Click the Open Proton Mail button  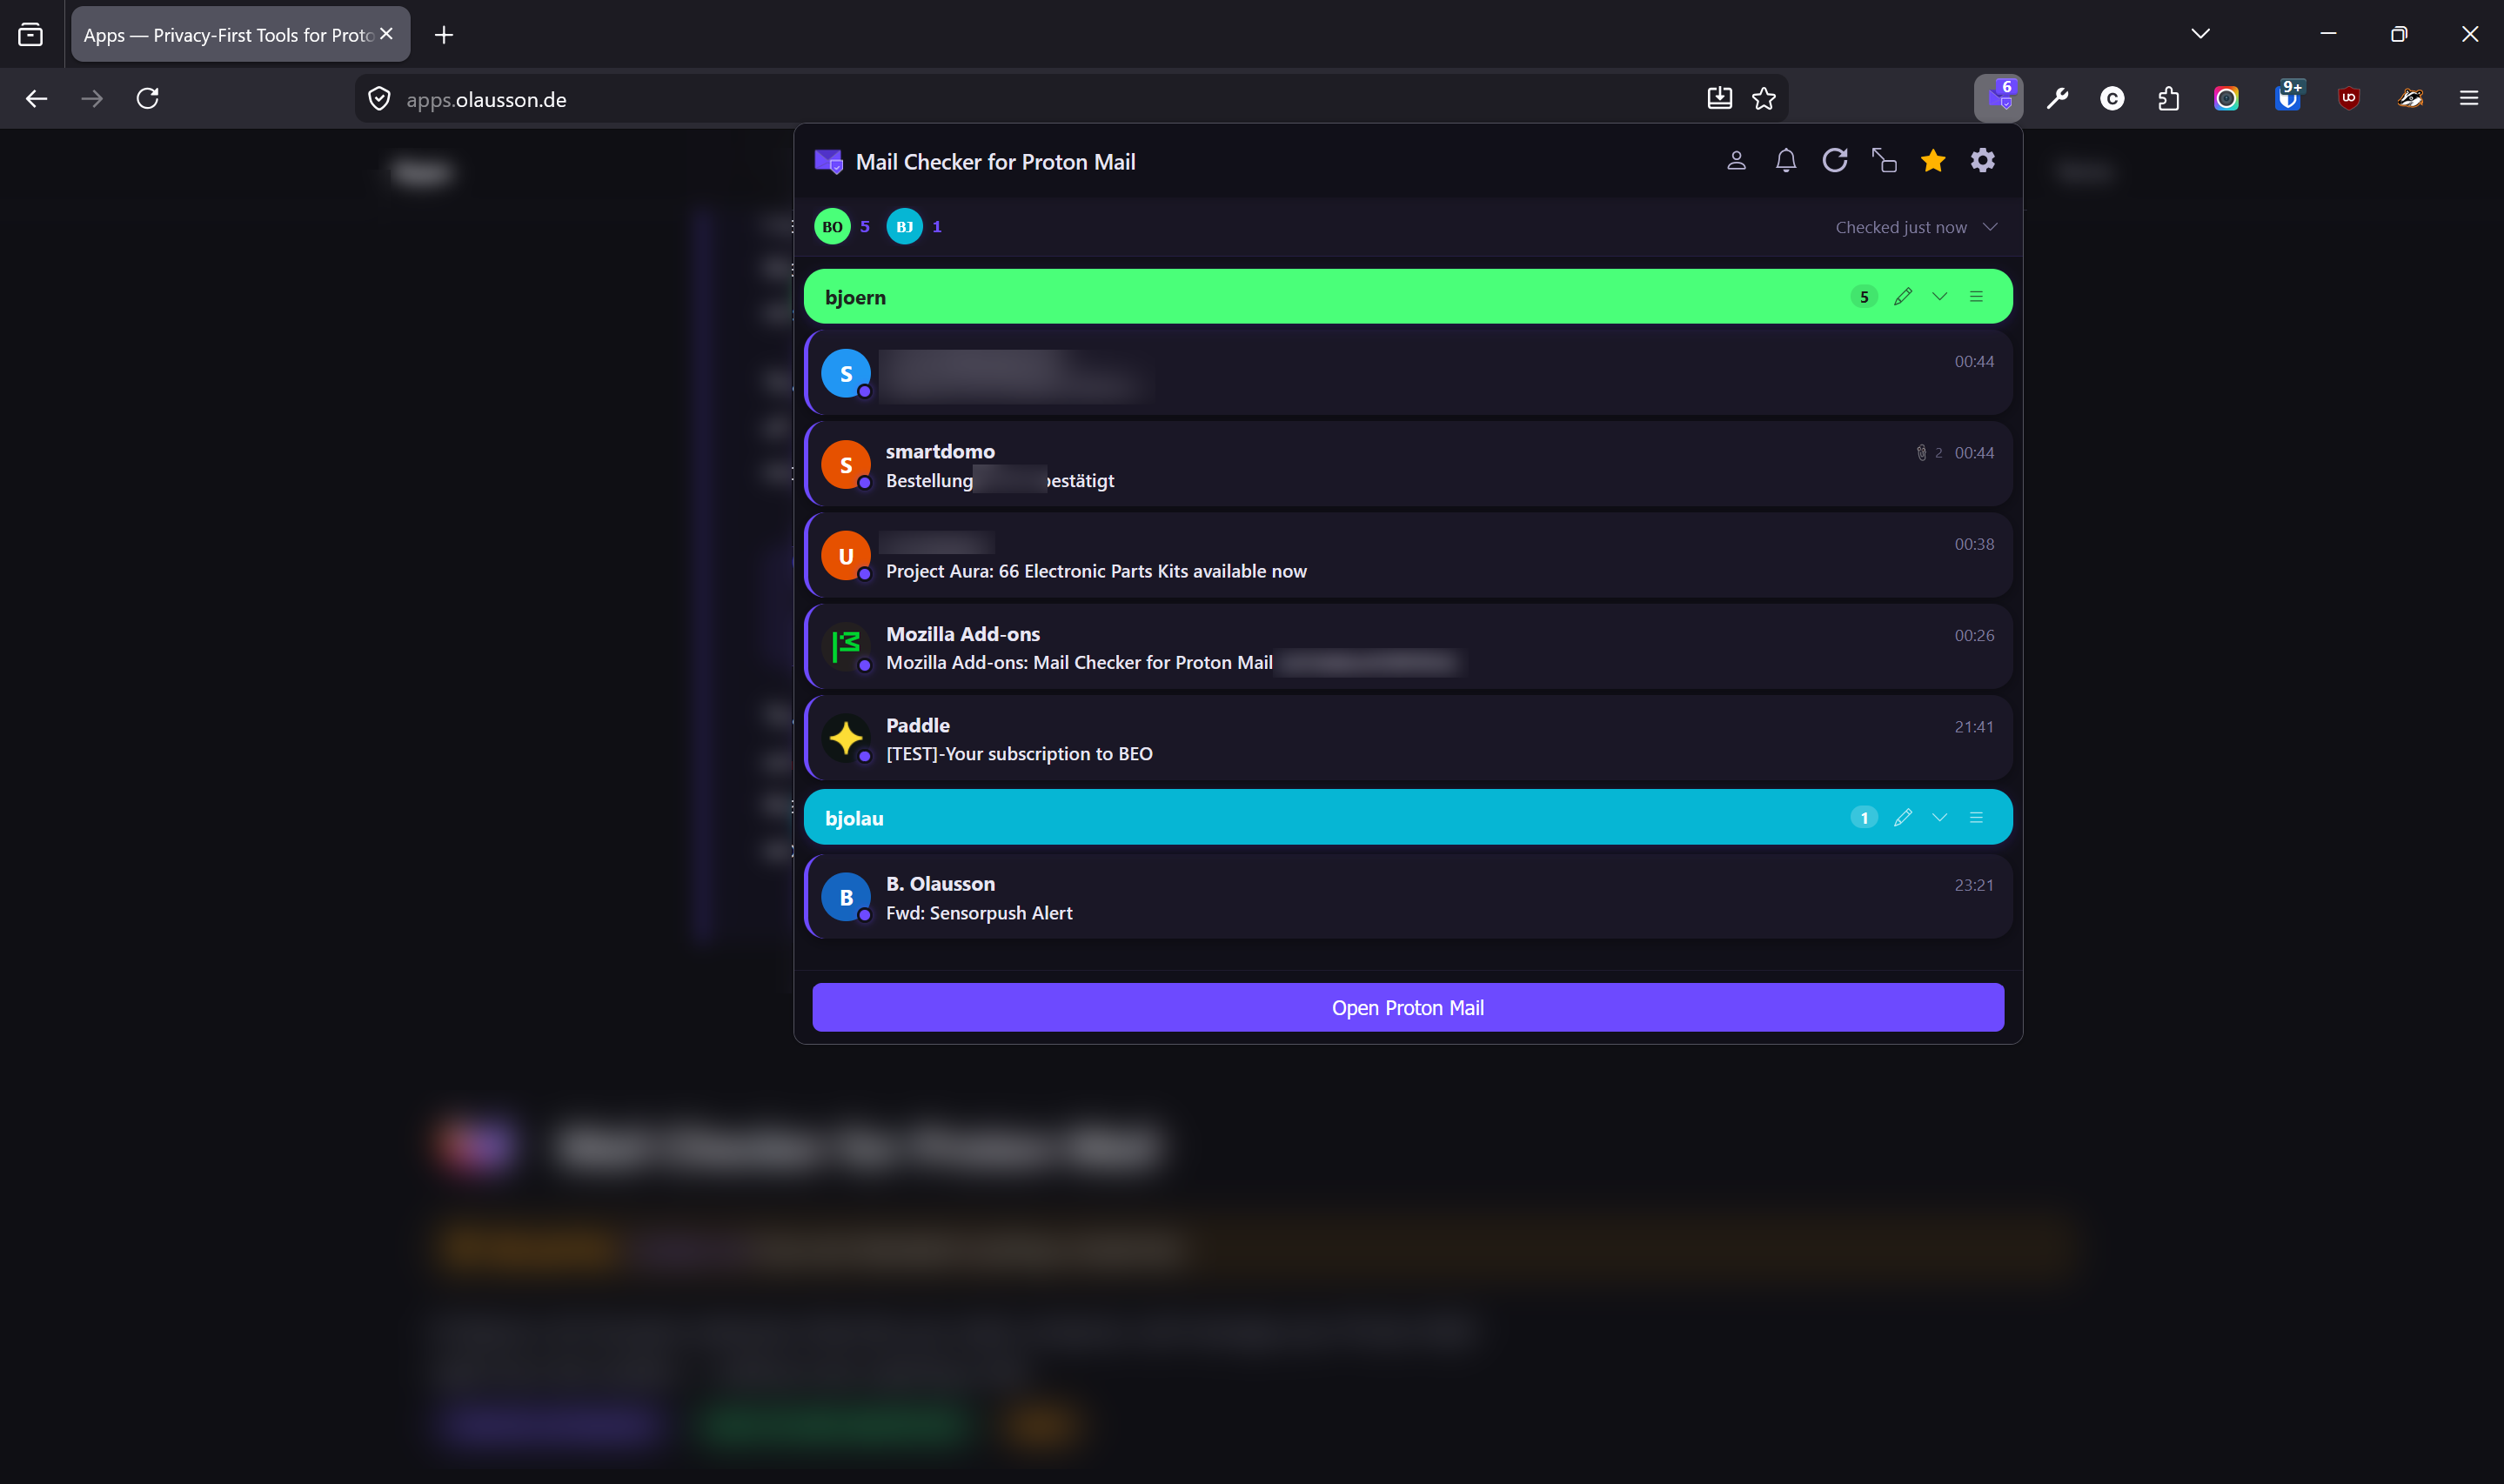(1407, 1007)
